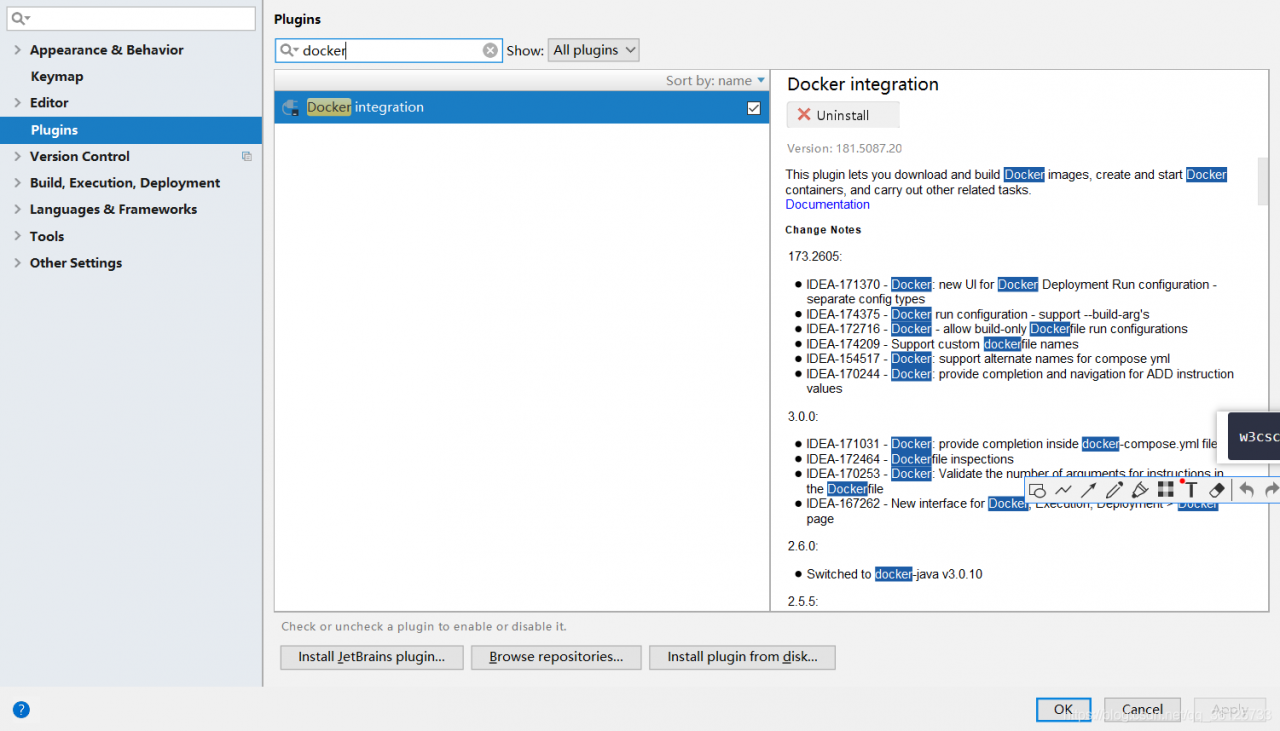The width and height of the screenshot is (1280, 731).
Task: Expand the Other Settings node
Action: click(x=17, y=263)
